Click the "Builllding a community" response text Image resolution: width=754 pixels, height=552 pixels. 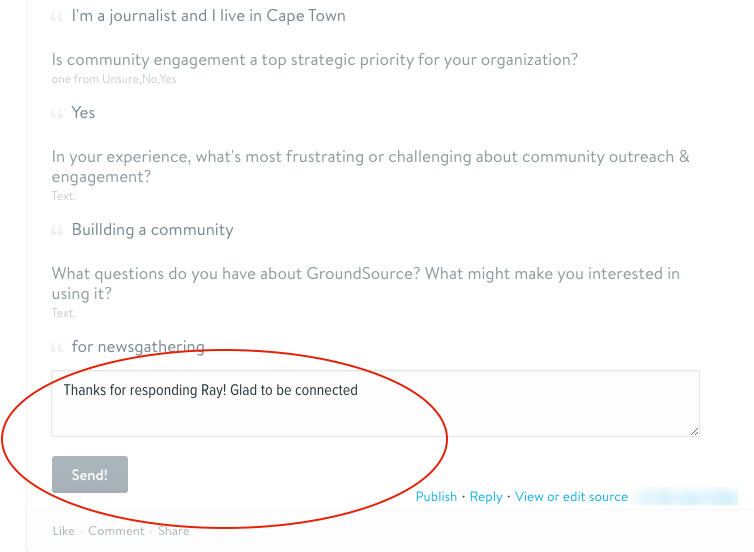[152, 230]
